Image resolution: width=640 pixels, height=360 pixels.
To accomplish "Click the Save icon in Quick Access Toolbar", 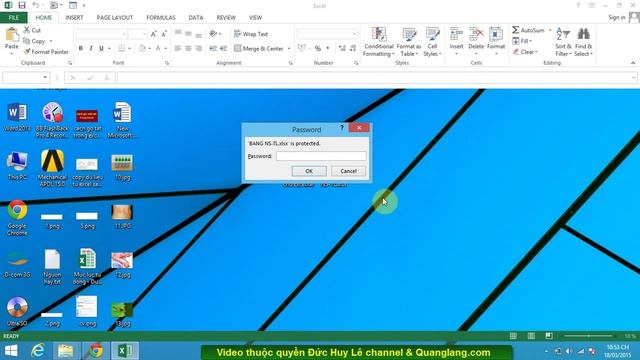I will click(x=22, y=5).
